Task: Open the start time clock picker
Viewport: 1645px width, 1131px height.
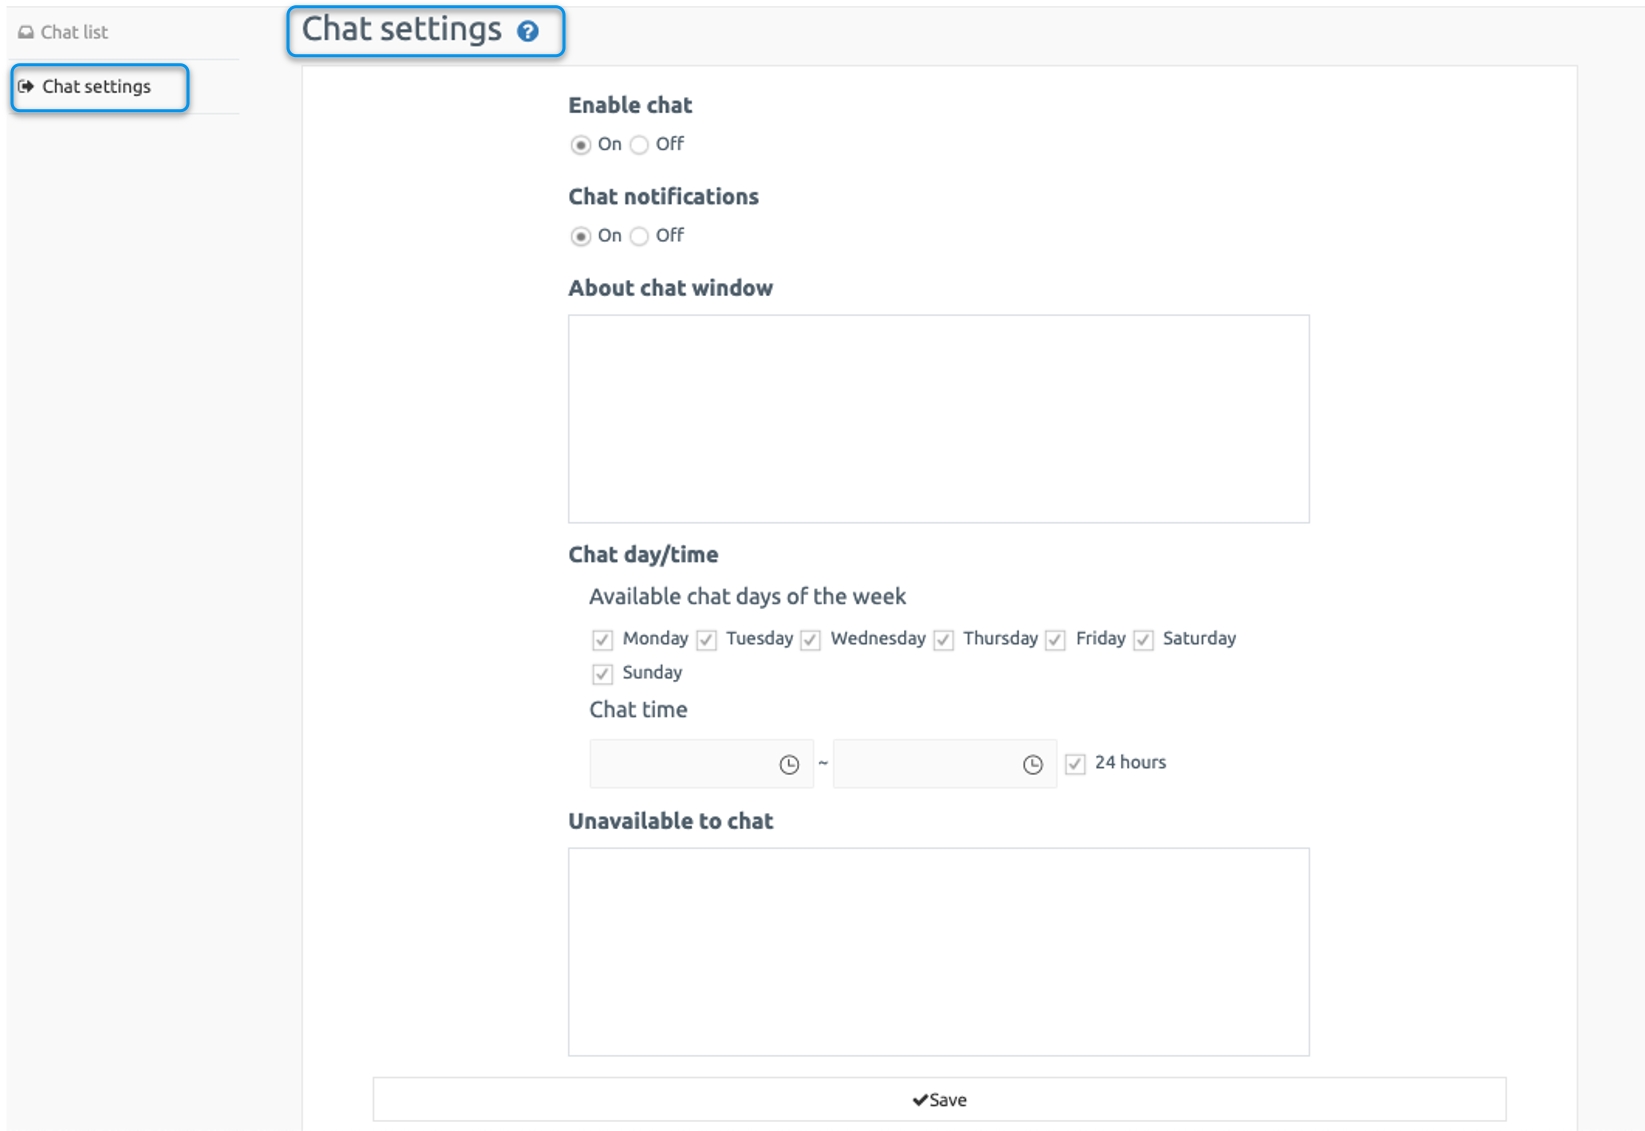Action: (x=789, y=765)
